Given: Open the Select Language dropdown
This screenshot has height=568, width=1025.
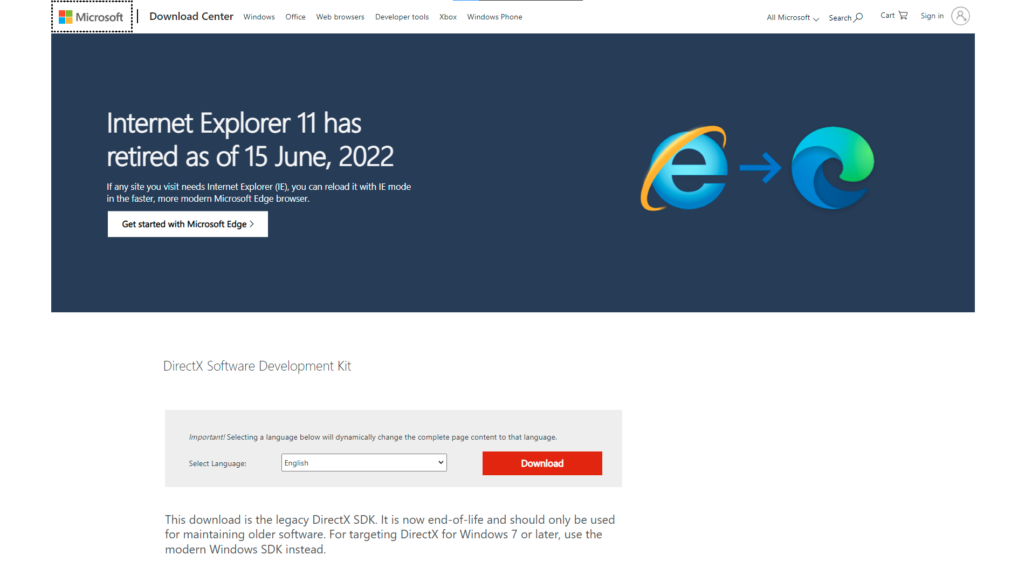Looking at the screenshot, I should point(363,463).
